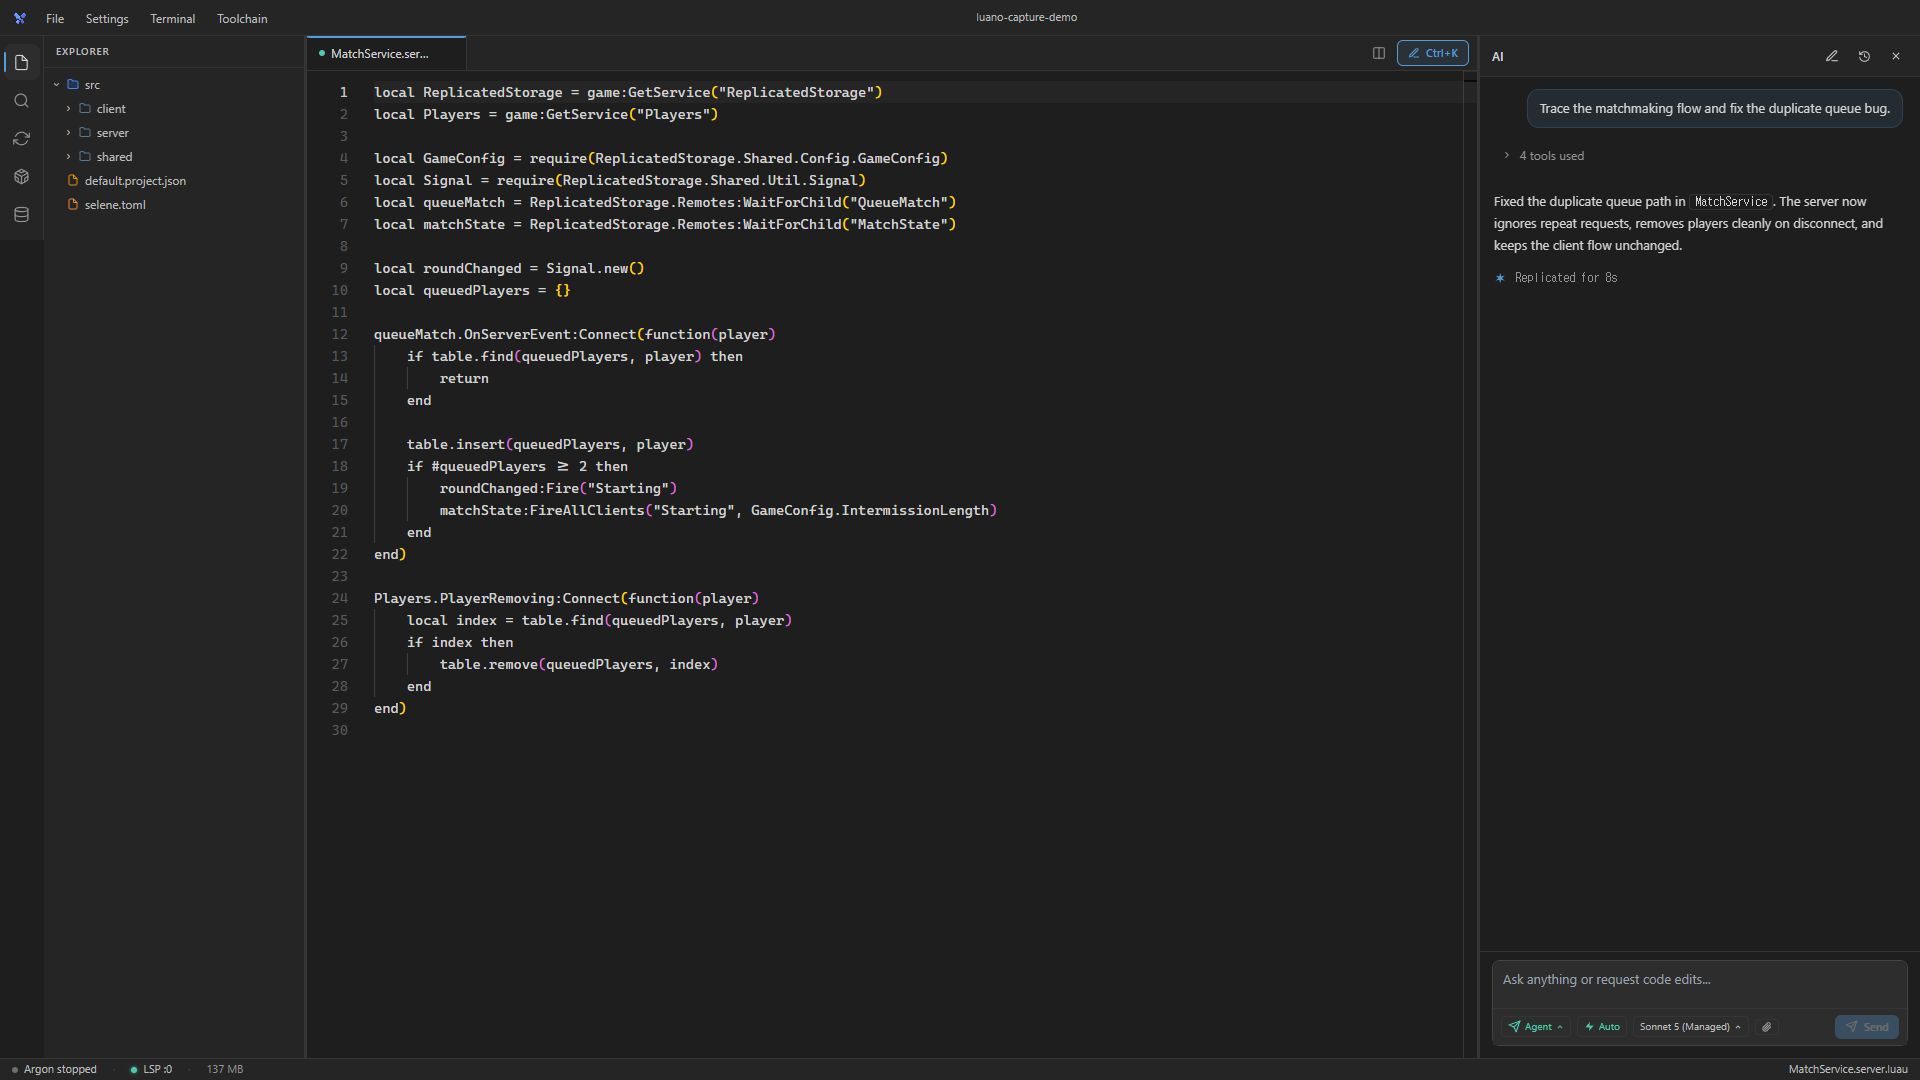Open AI chat history clock icon
1920x1080 pixels.
(1864, 57)
